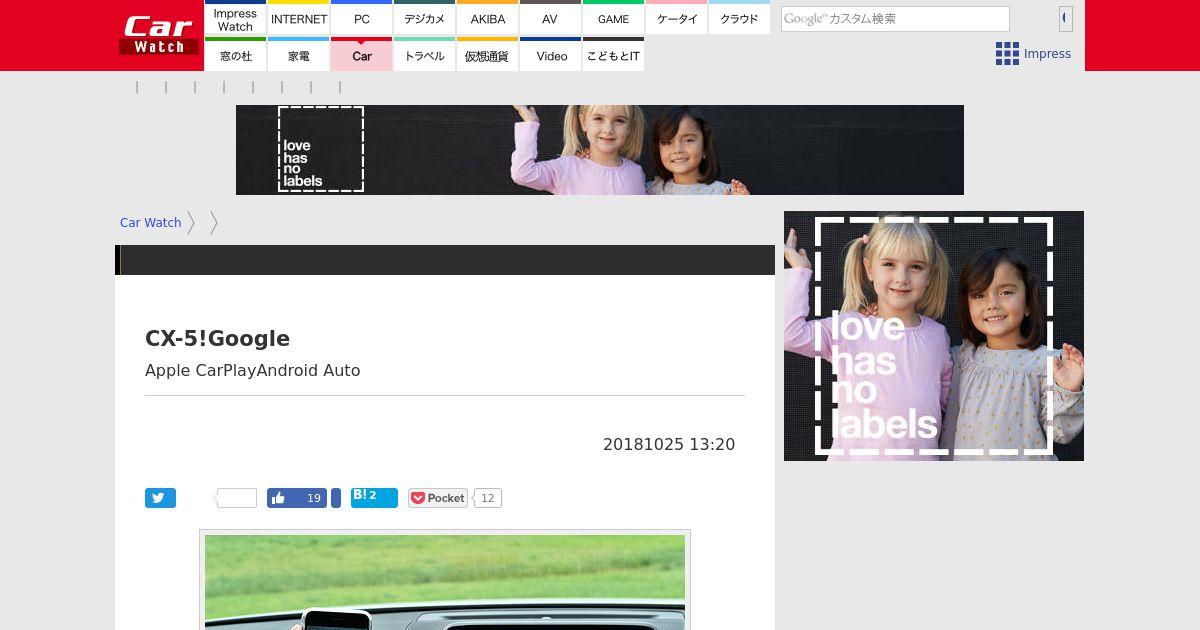Open the GAME Watch tab
The height and width of the screenshot is (630, 1200).
(x=613, y=18)
